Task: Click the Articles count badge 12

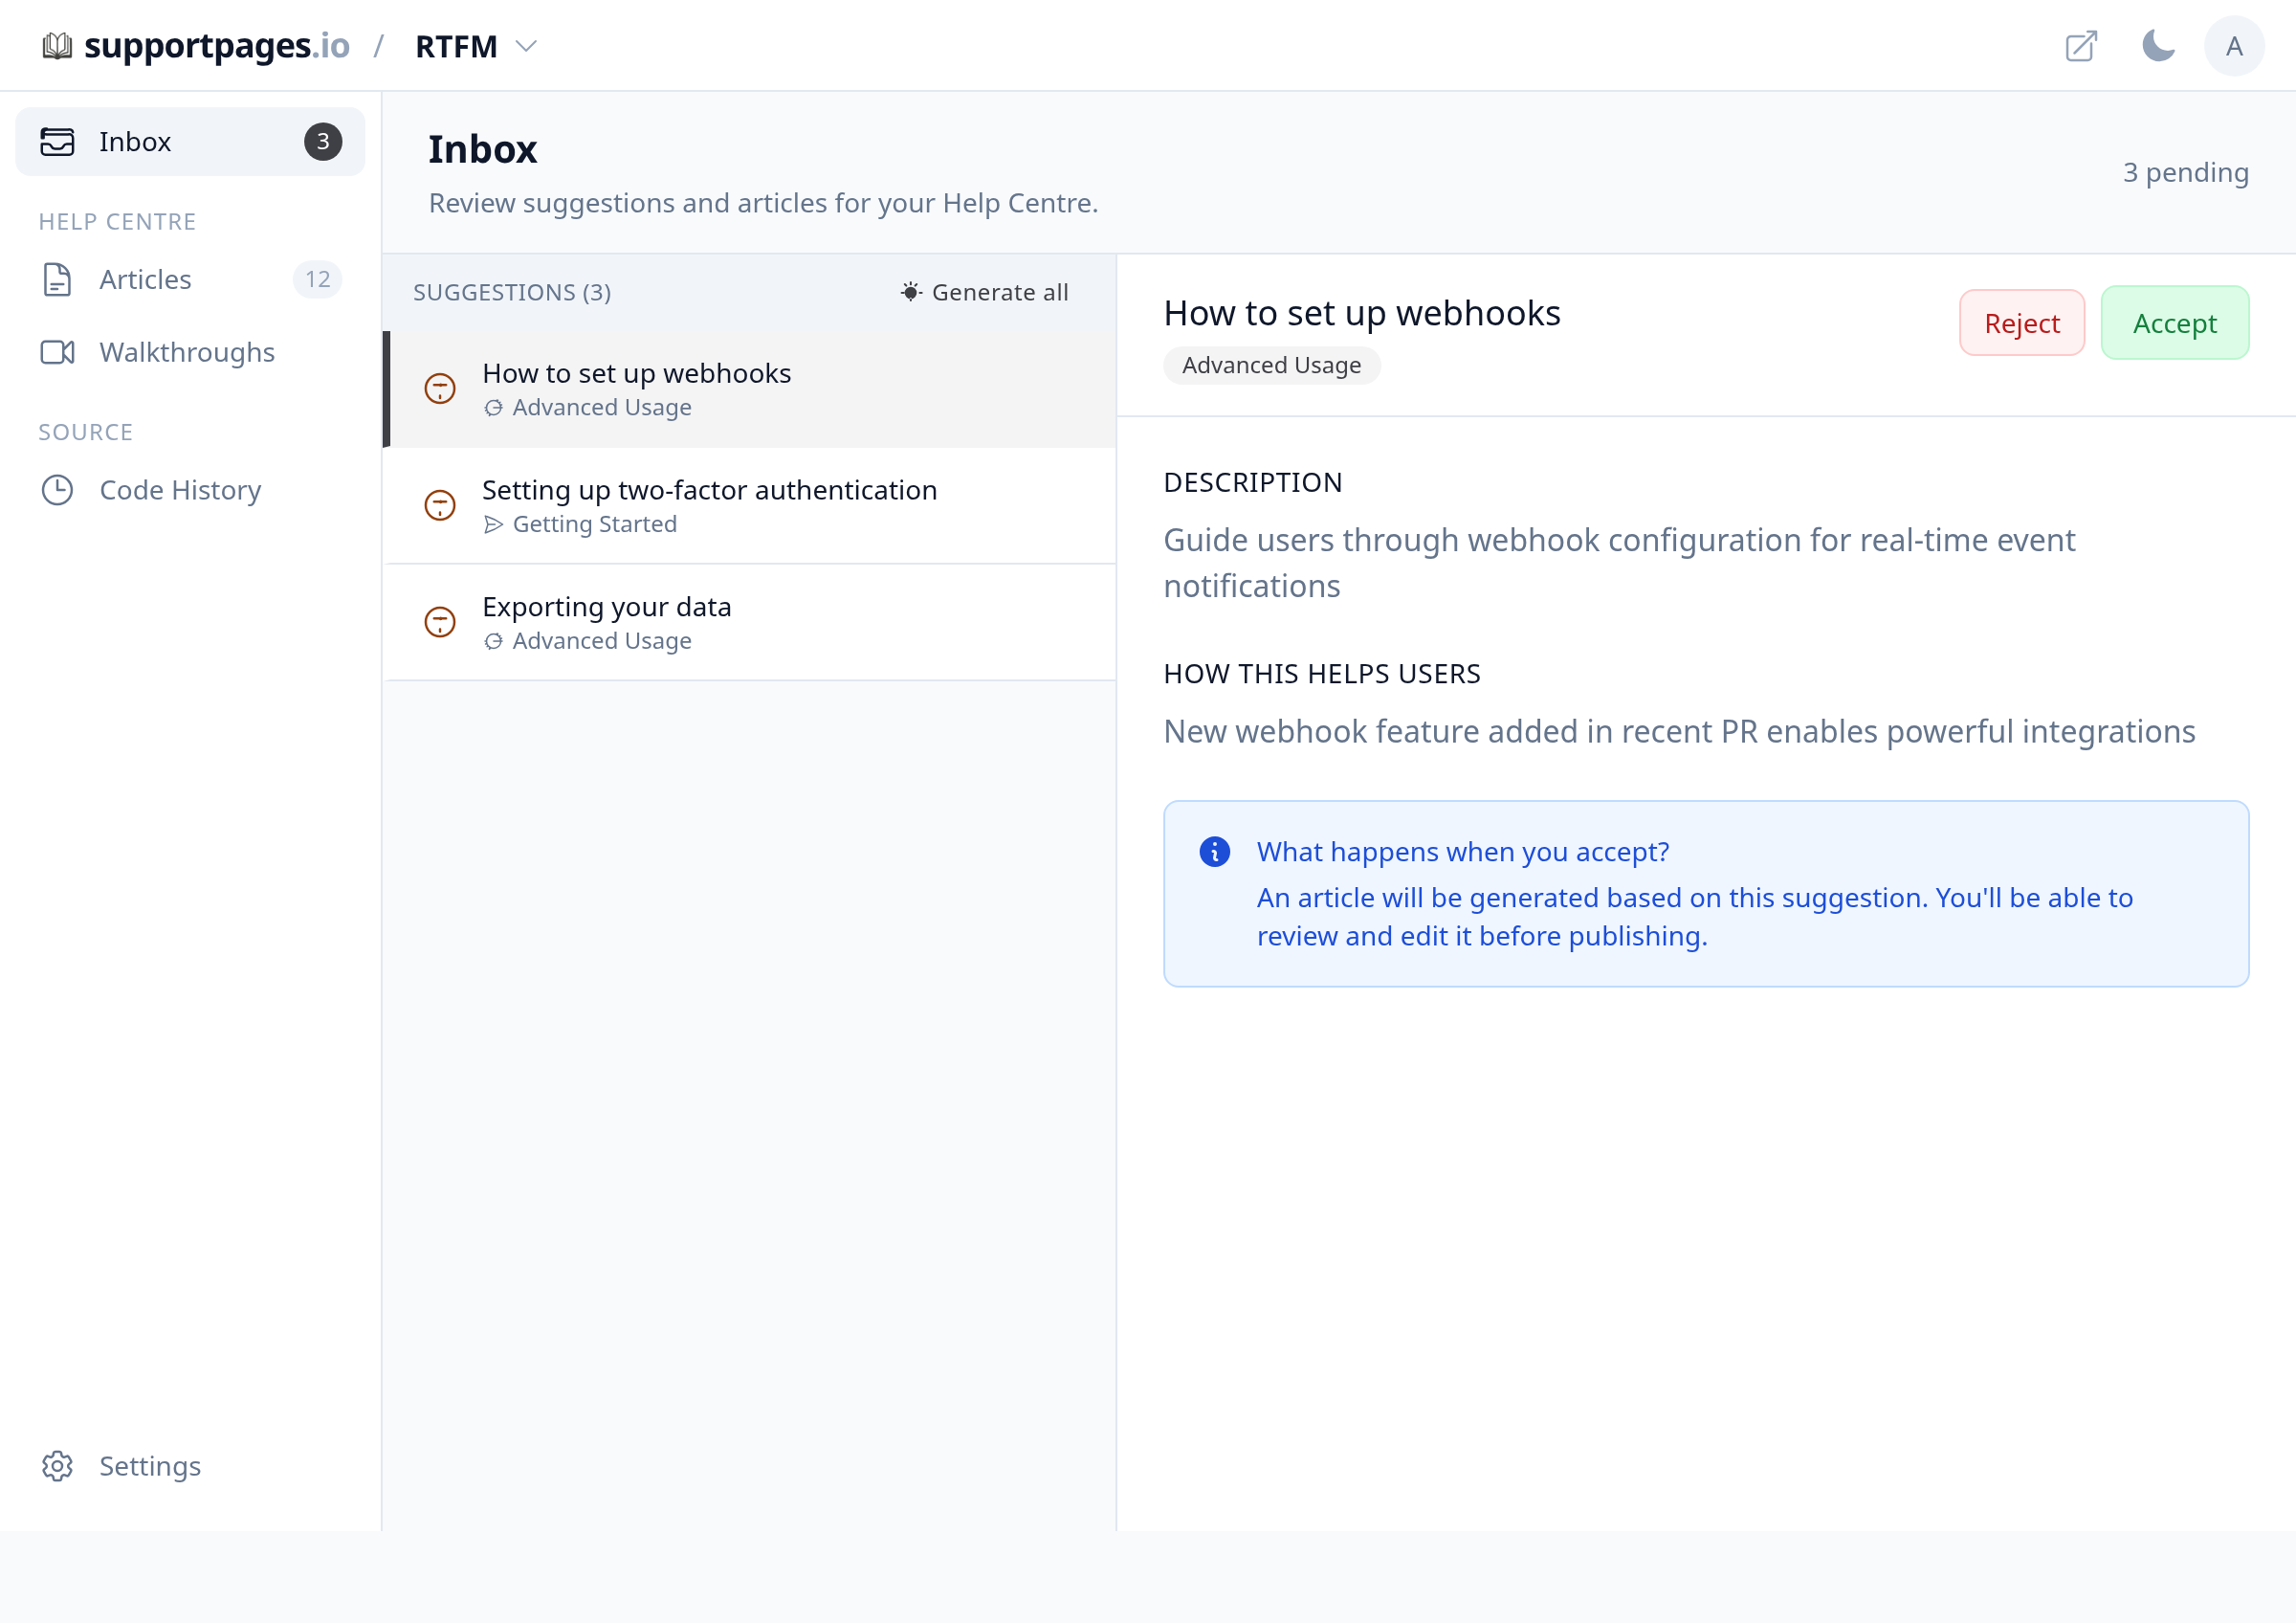Action: coord(318,279)
